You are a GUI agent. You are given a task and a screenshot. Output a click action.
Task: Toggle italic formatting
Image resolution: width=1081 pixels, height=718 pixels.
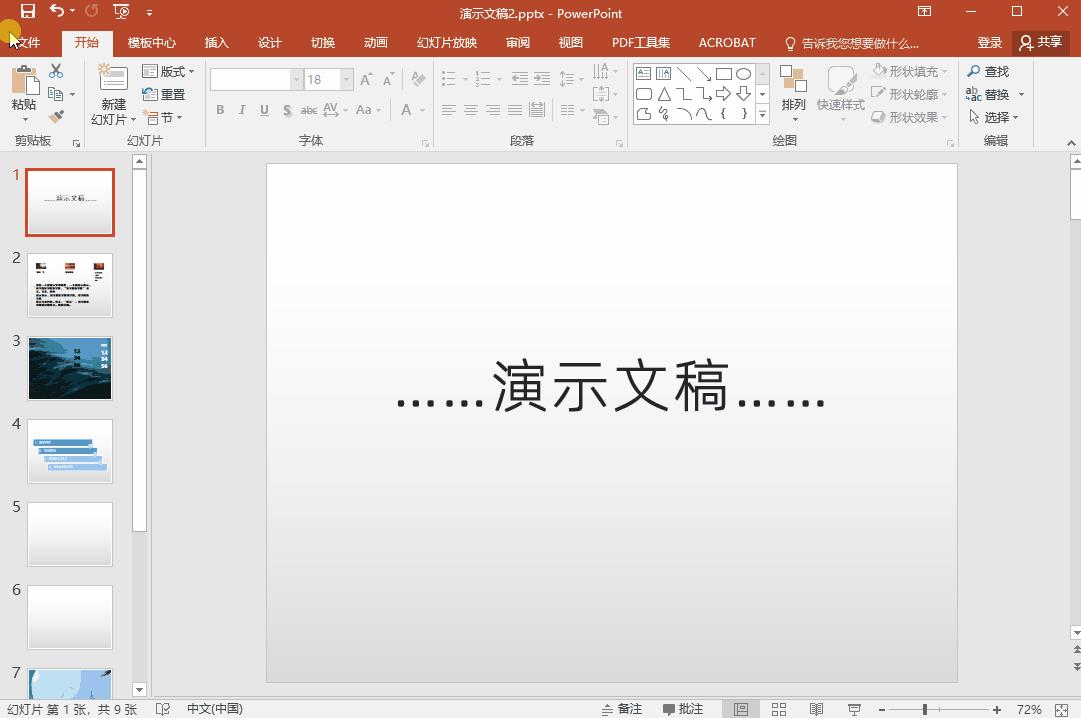point(242,110)
